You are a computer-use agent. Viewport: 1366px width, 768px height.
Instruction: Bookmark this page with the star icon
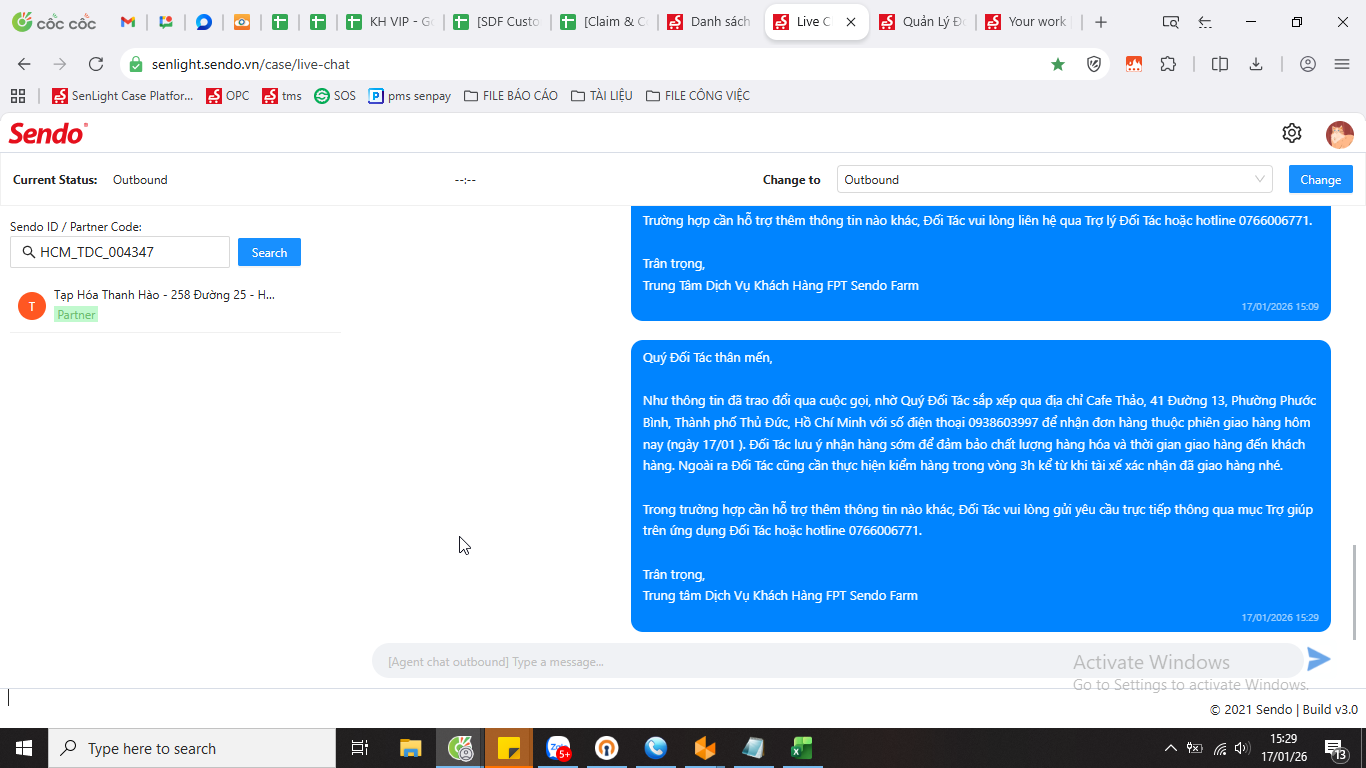[x=1058, y=64]
